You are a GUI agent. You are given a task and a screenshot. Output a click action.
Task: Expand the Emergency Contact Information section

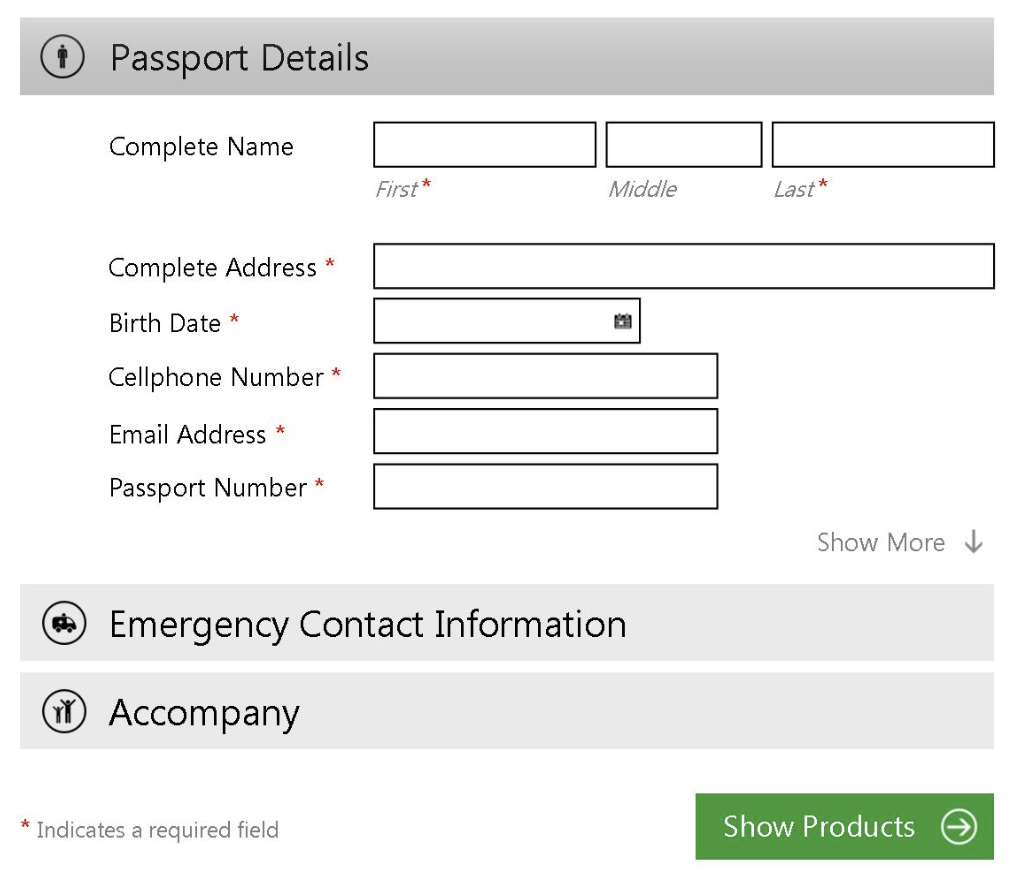coord(367,624)
